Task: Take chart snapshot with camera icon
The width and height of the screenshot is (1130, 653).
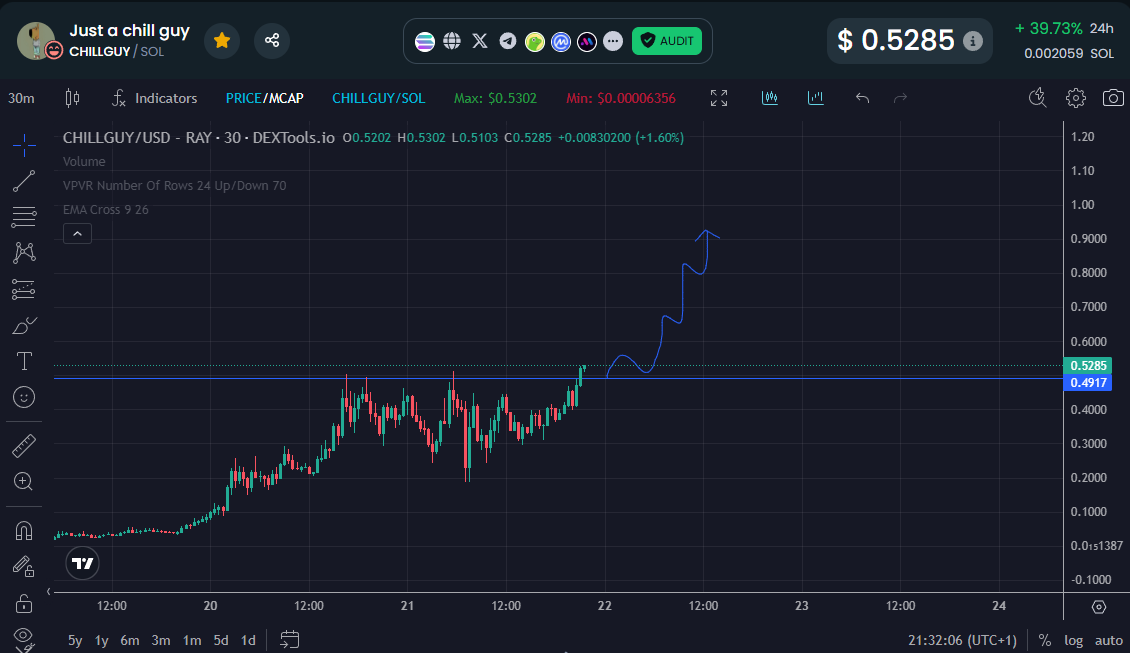Action: coord(1113,98)
